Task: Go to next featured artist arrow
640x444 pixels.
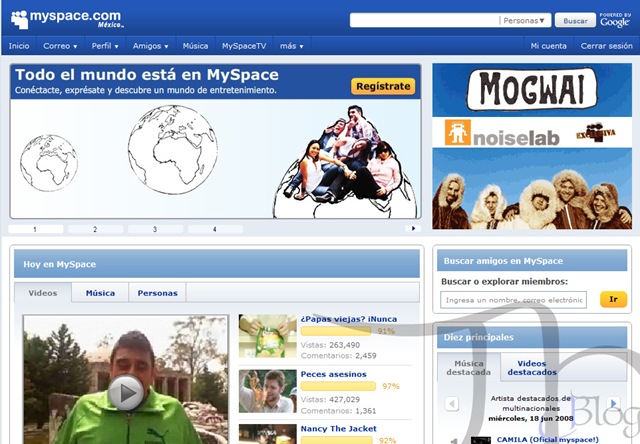Action: click(x=613, y=404)
